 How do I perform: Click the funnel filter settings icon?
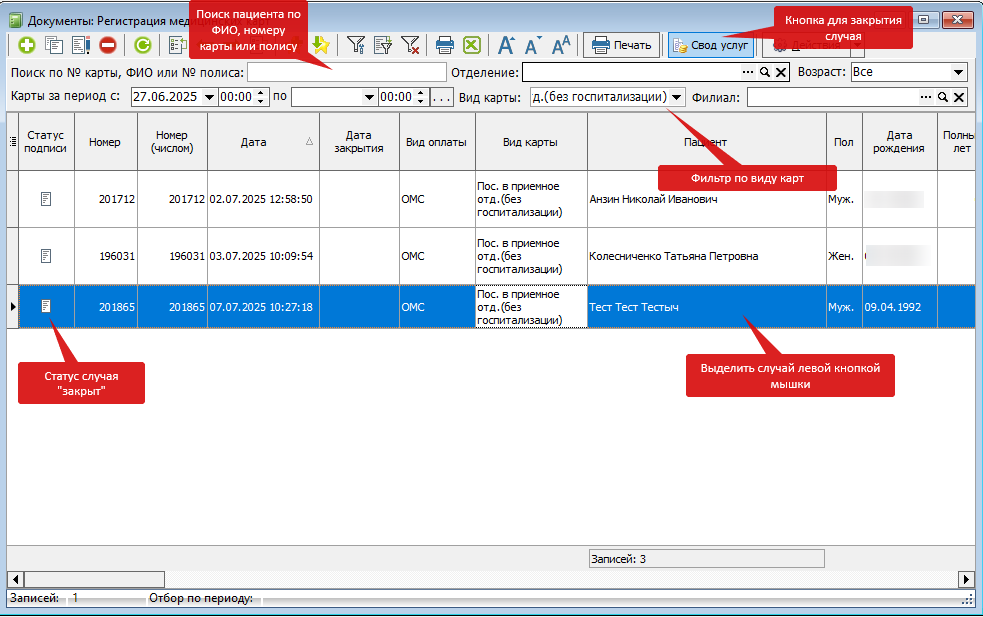[x=356, y=45]
